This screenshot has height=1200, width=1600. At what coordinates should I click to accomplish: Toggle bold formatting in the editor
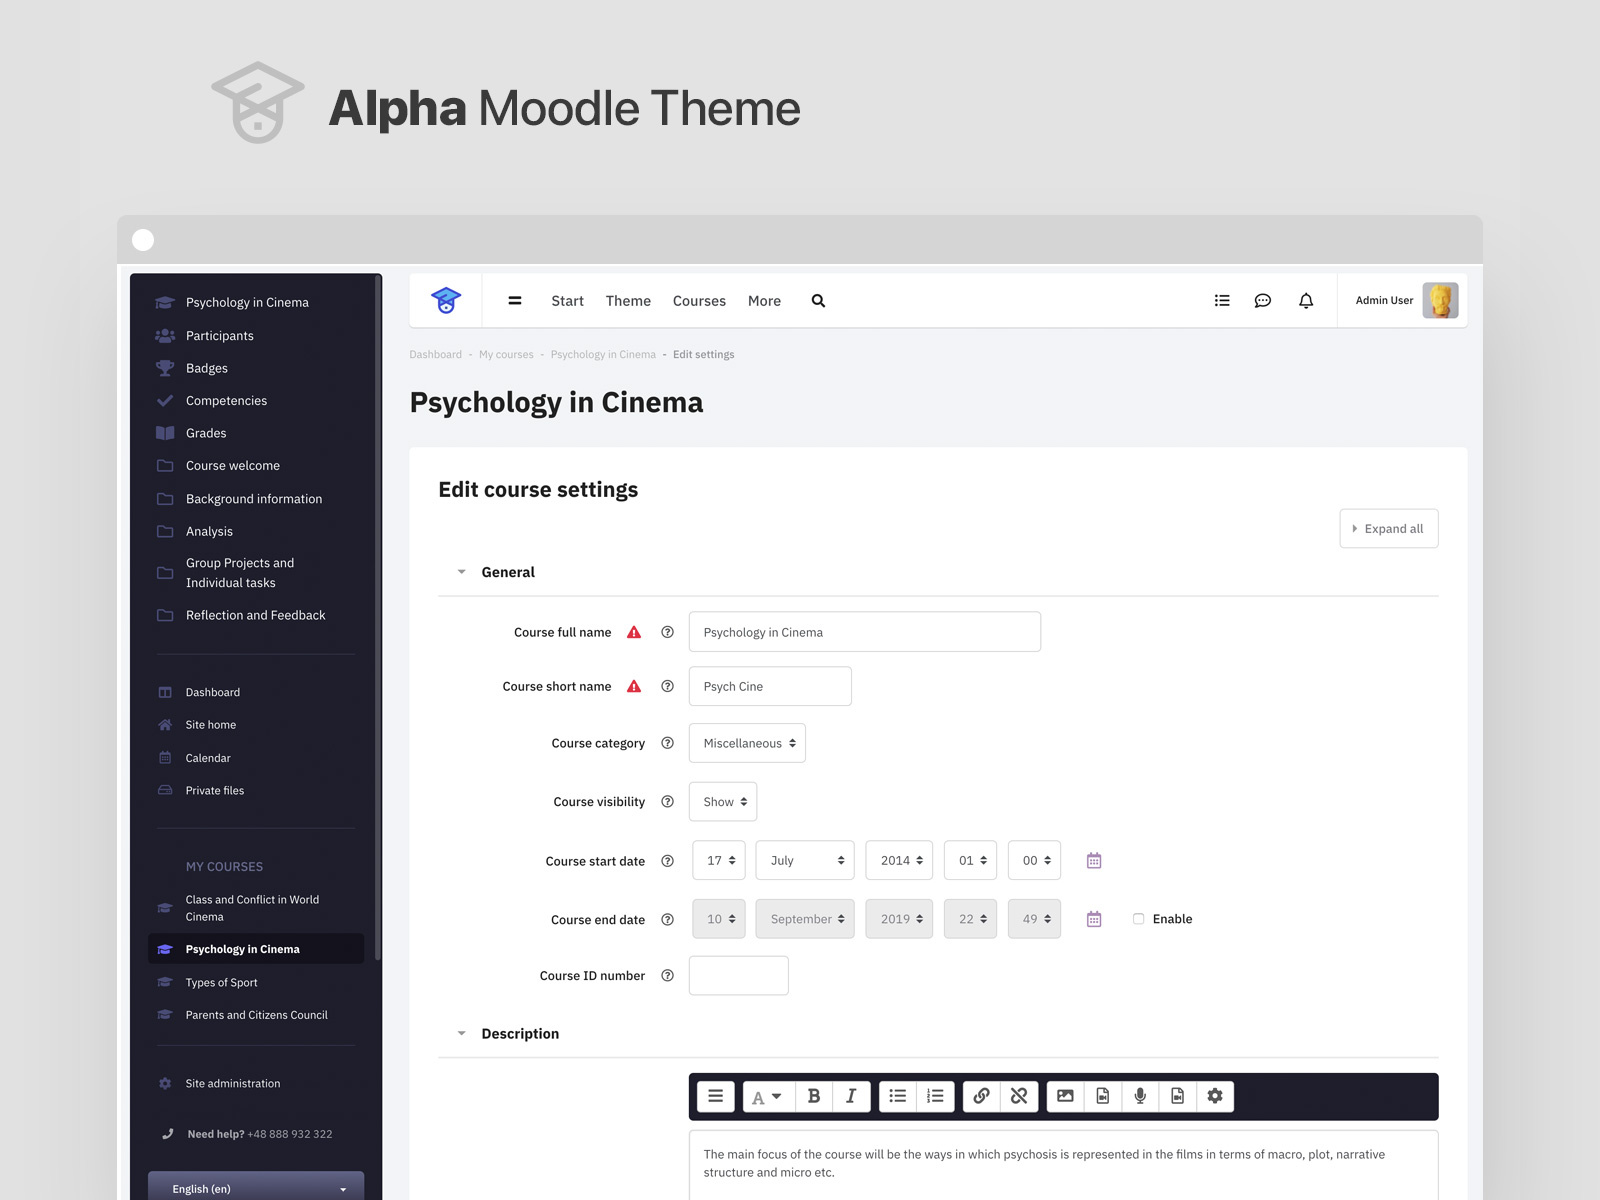click(x=814, y=1096)
